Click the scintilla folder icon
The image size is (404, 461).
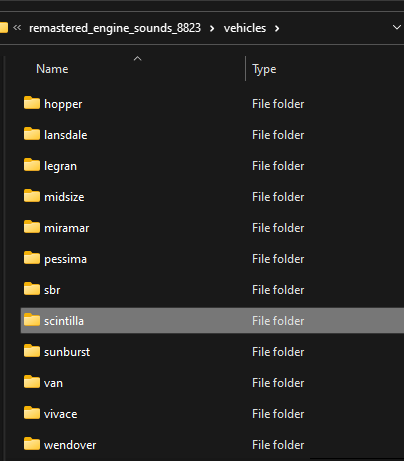32,320
